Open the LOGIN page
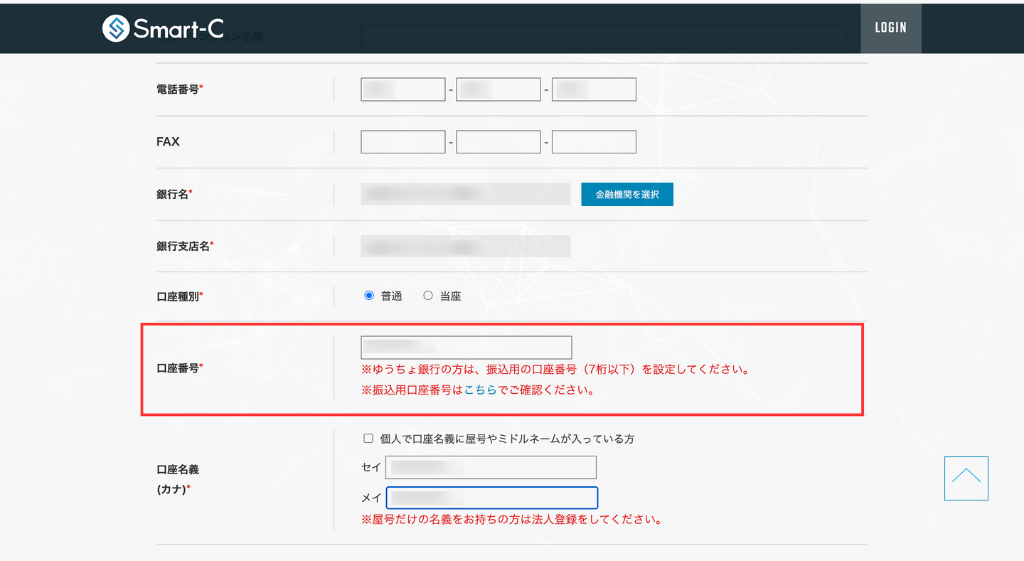This screenshot has width=1024, height=561. click(x=891, y=27)
